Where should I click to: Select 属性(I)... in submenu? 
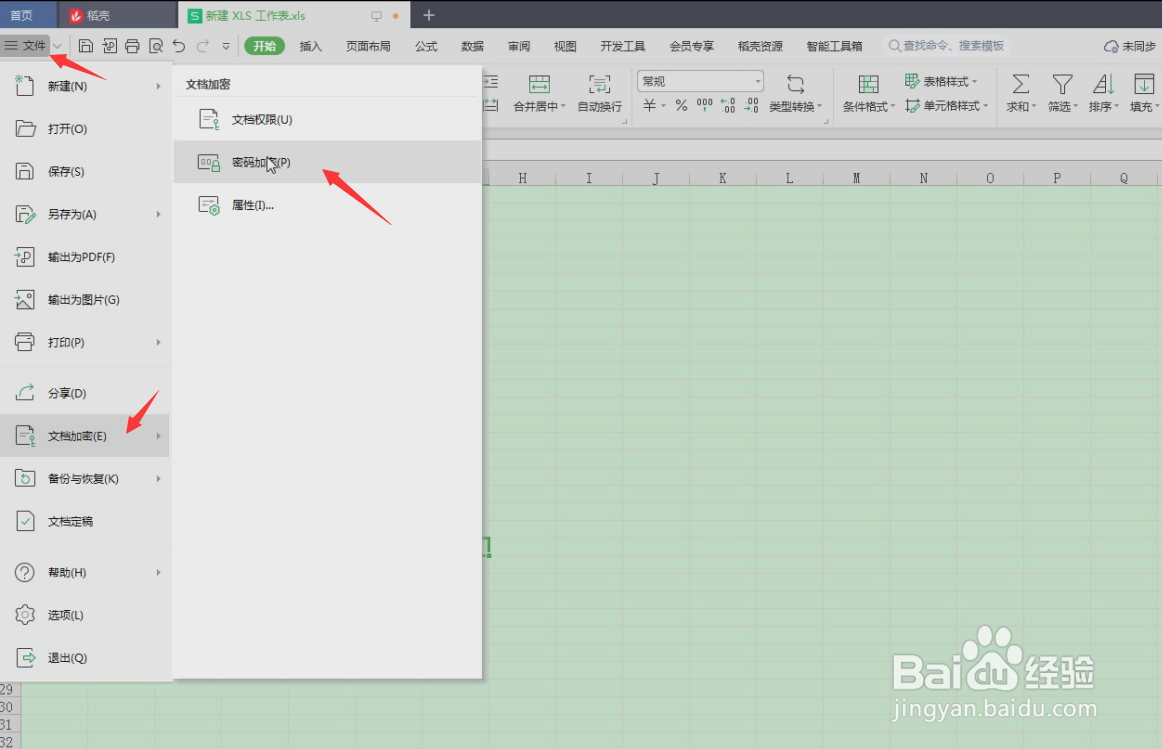[327, 205]
